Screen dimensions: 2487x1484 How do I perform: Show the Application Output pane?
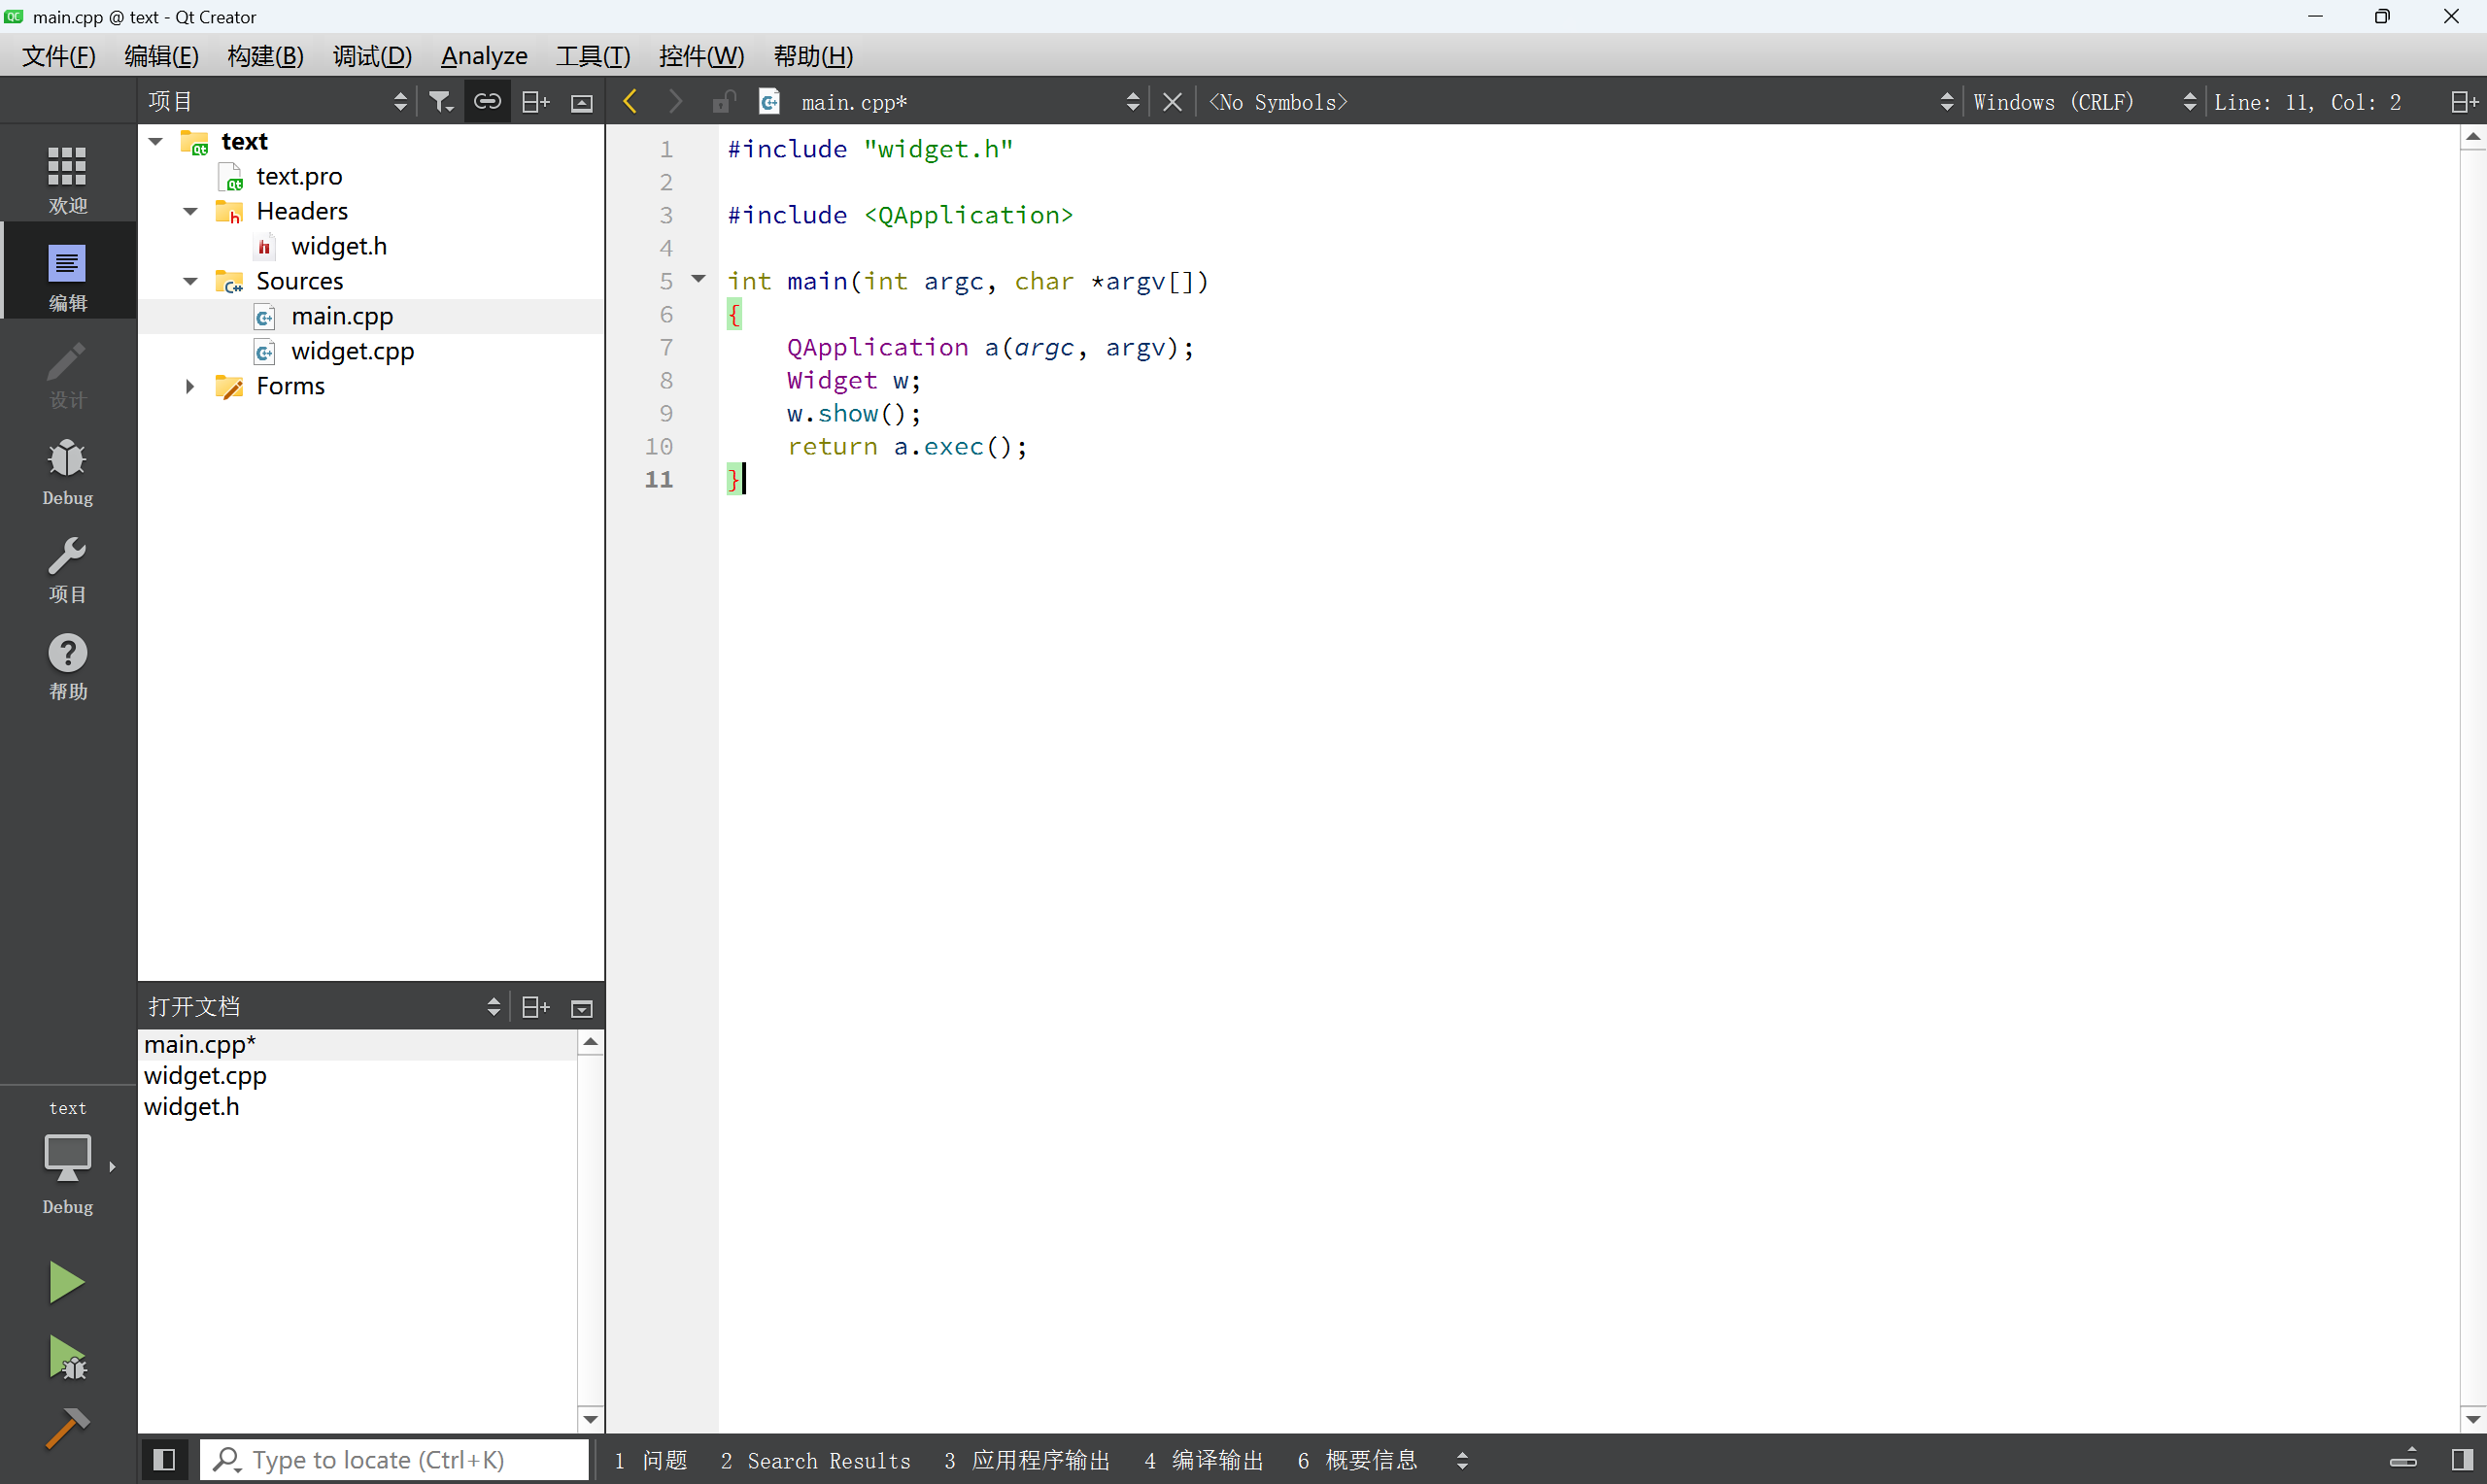1027,1460
